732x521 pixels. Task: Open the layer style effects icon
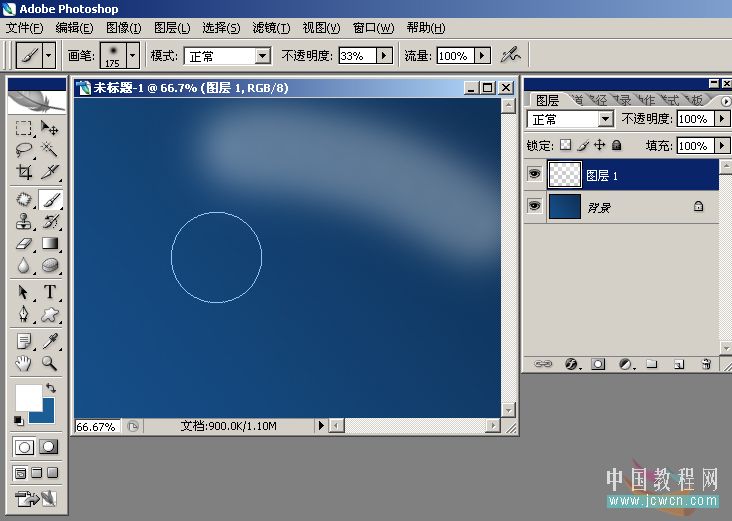click(x=571, y=364)
